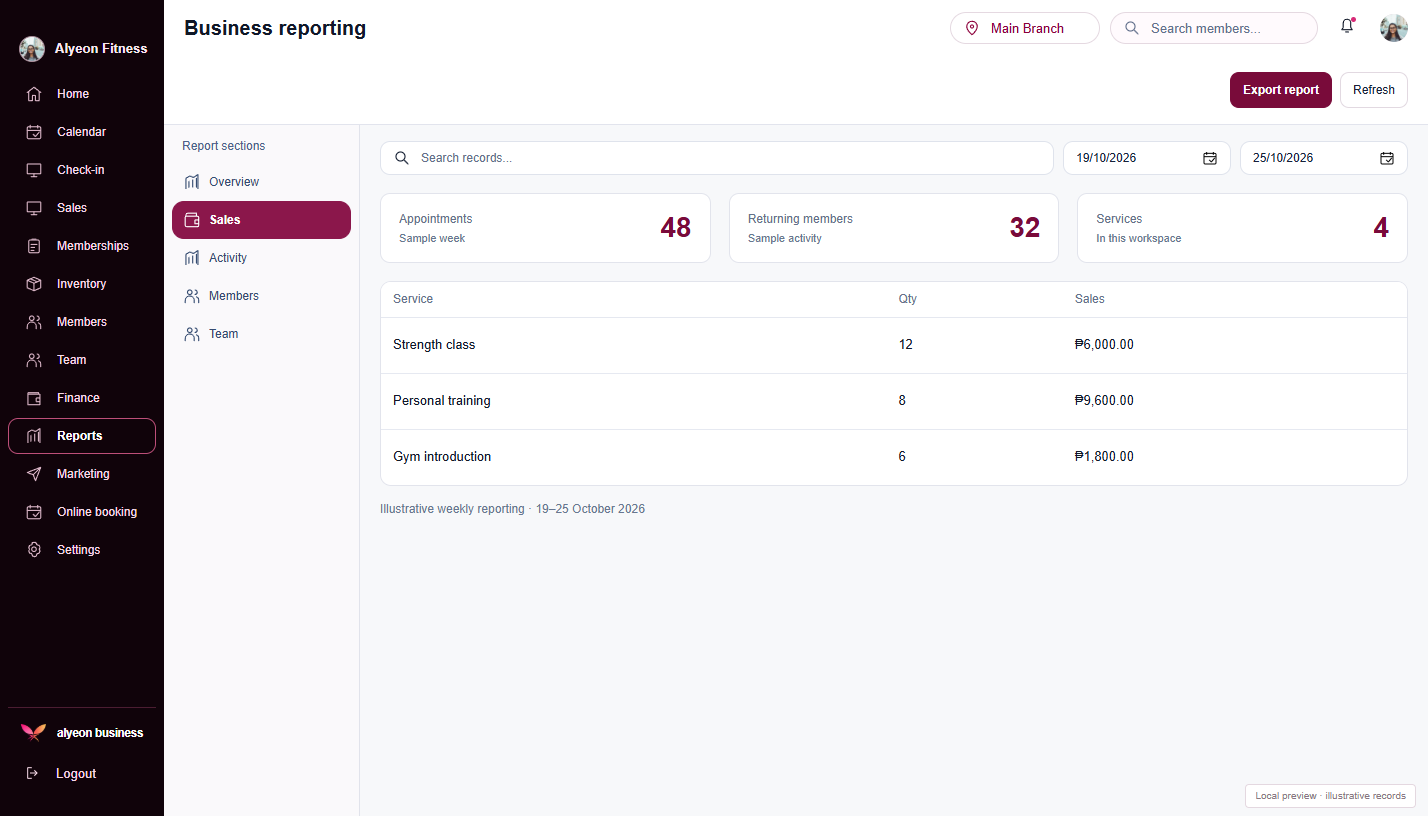
Task: Select the Gym introduction row
Action: coord(894,457)
